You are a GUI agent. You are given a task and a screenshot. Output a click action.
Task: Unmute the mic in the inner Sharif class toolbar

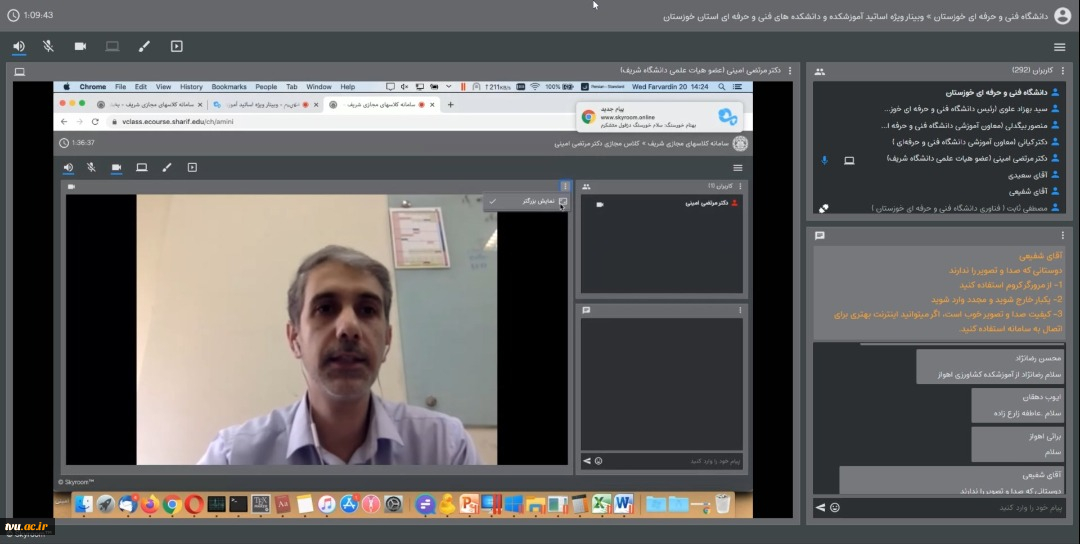tap(91, 167)
